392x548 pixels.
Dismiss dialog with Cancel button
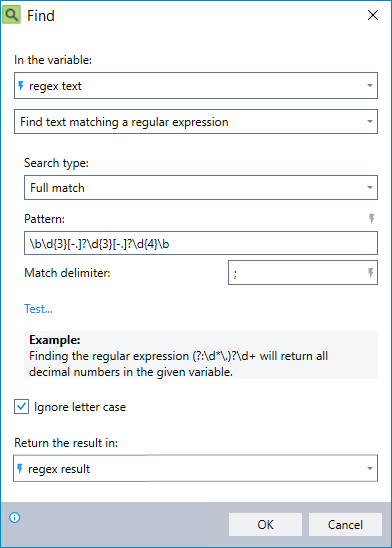coord(345,524)
